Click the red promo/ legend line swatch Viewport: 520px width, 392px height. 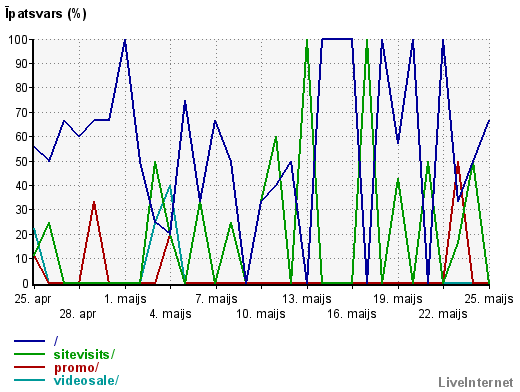tap(29, 367)
